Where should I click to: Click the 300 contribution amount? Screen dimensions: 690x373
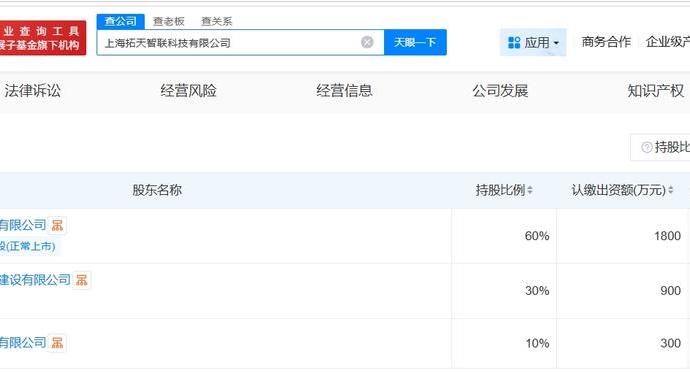671,343
